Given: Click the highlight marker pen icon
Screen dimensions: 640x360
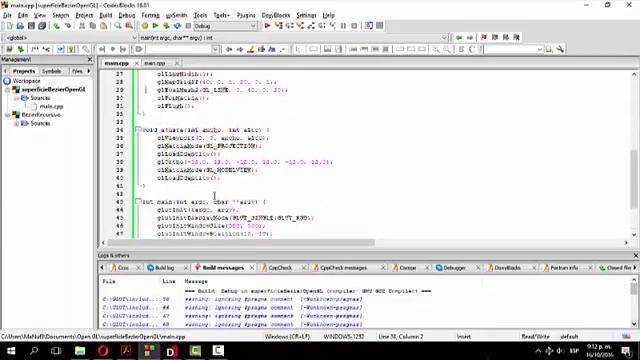Looking at the screenshot, I should [250, 49].
